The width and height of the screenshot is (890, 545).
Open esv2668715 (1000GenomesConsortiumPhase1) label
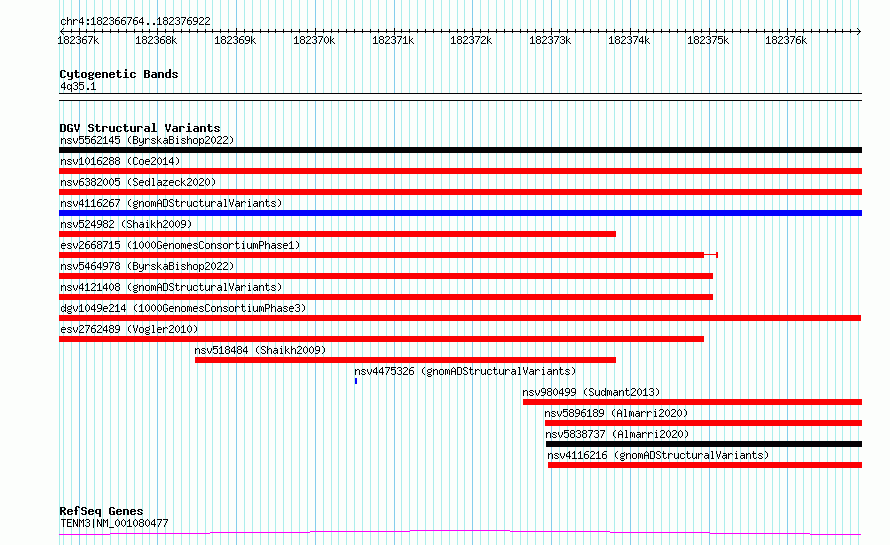coord(180,245)
